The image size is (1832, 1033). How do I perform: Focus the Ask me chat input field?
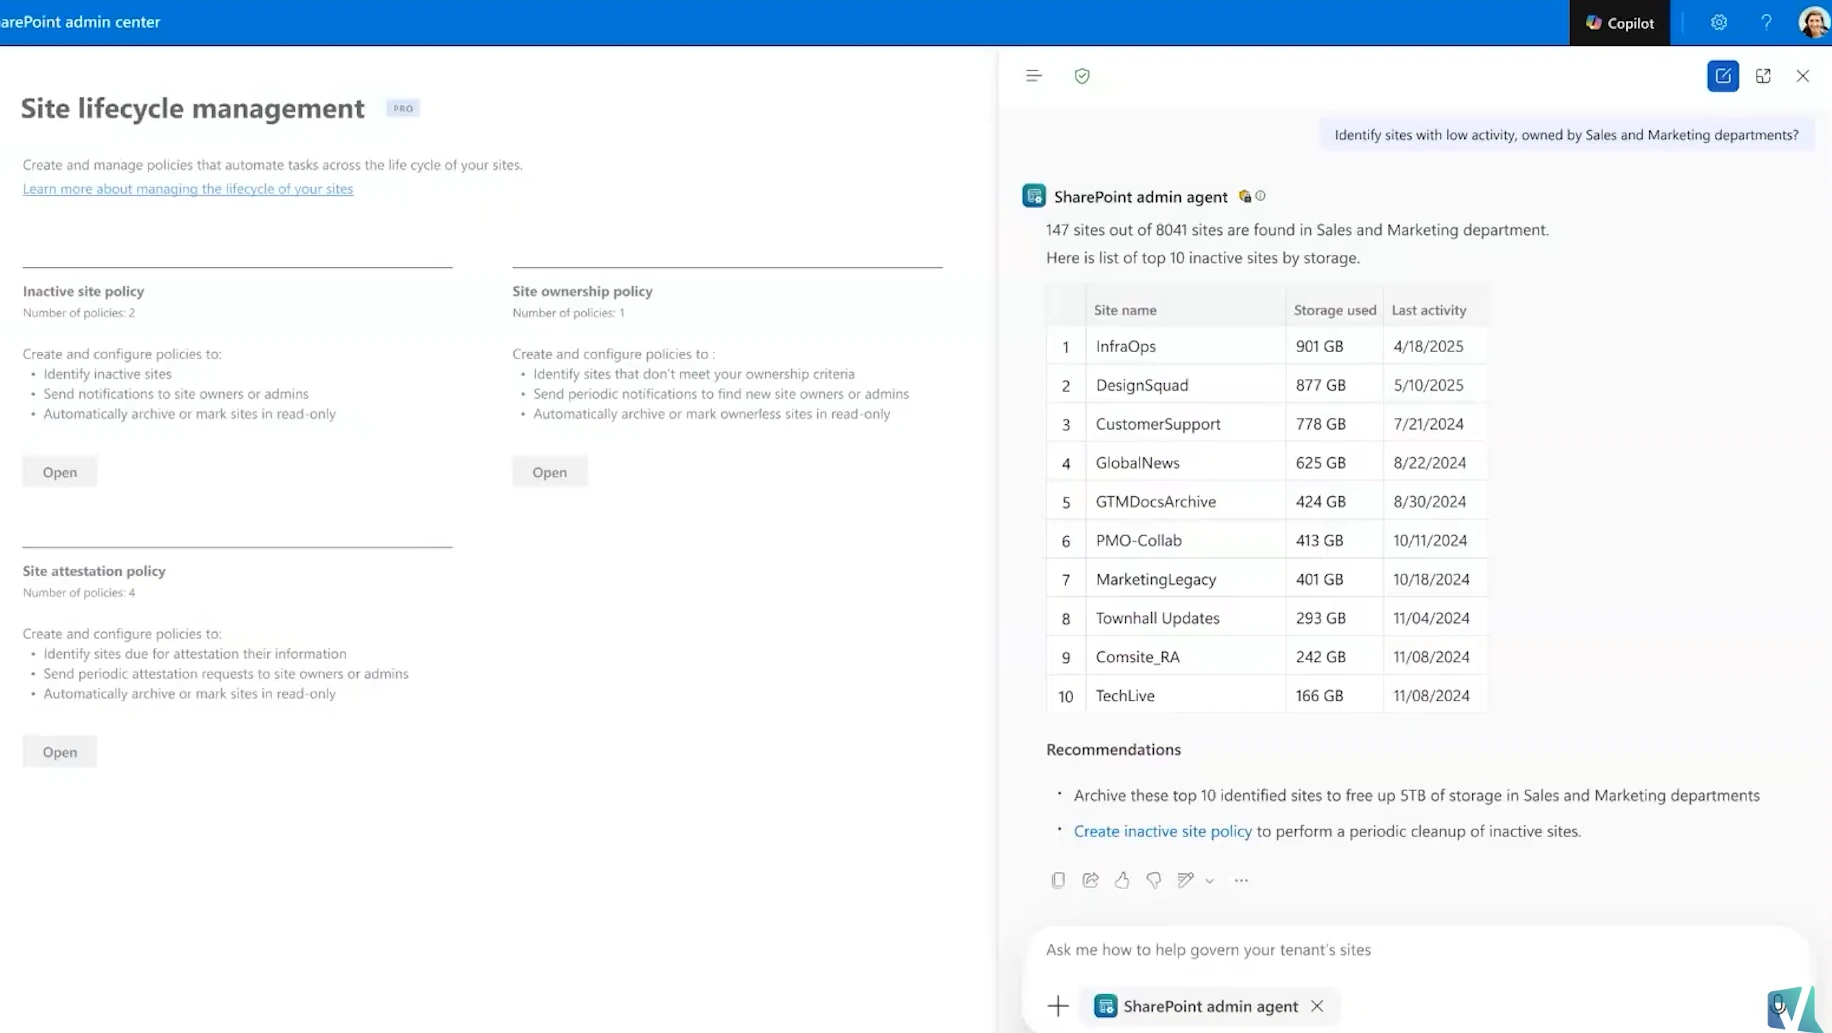[1416, 949]
